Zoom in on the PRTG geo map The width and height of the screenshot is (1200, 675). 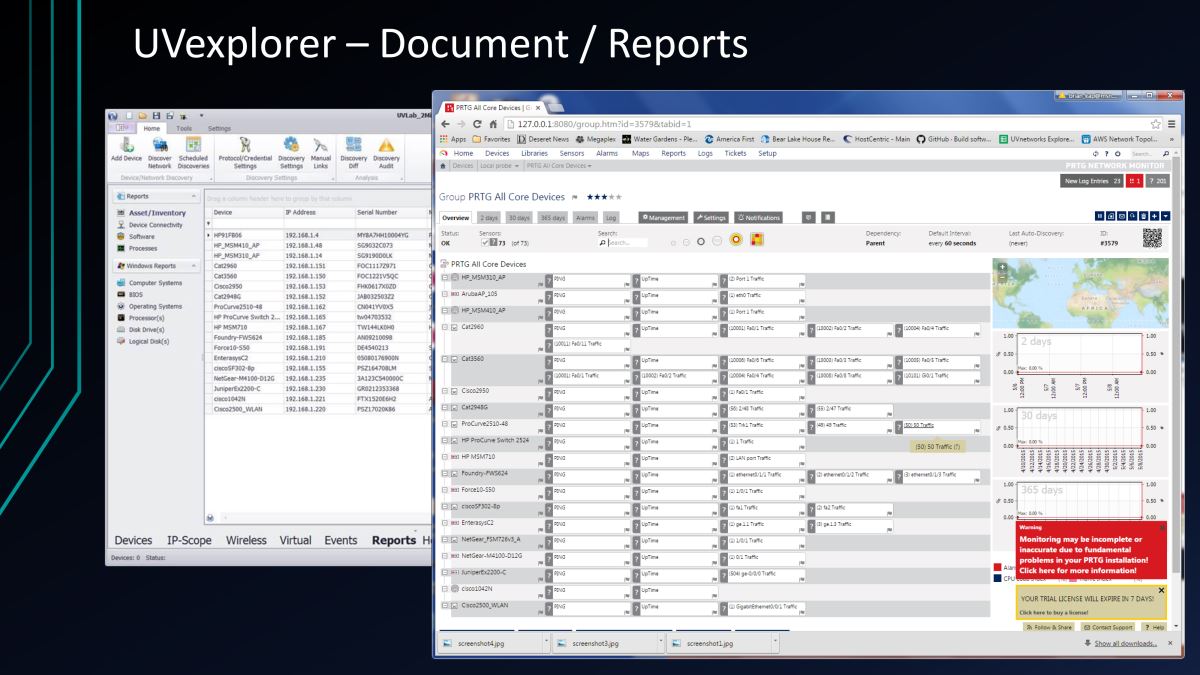[x=1001, y=266]
